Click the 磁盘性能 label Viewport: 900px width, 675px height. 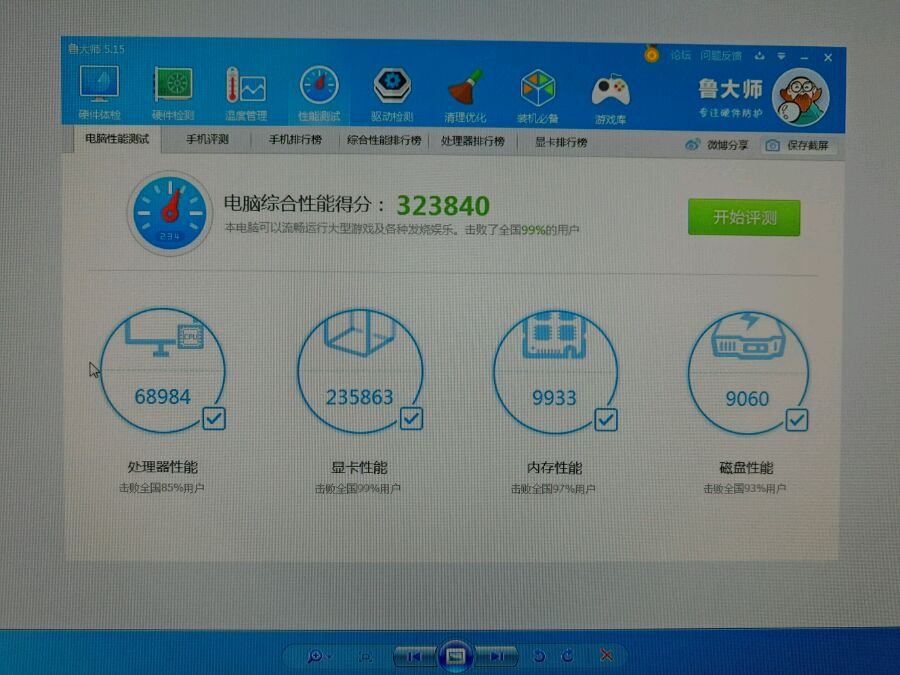pyautogui.click(x=746, y=468)
